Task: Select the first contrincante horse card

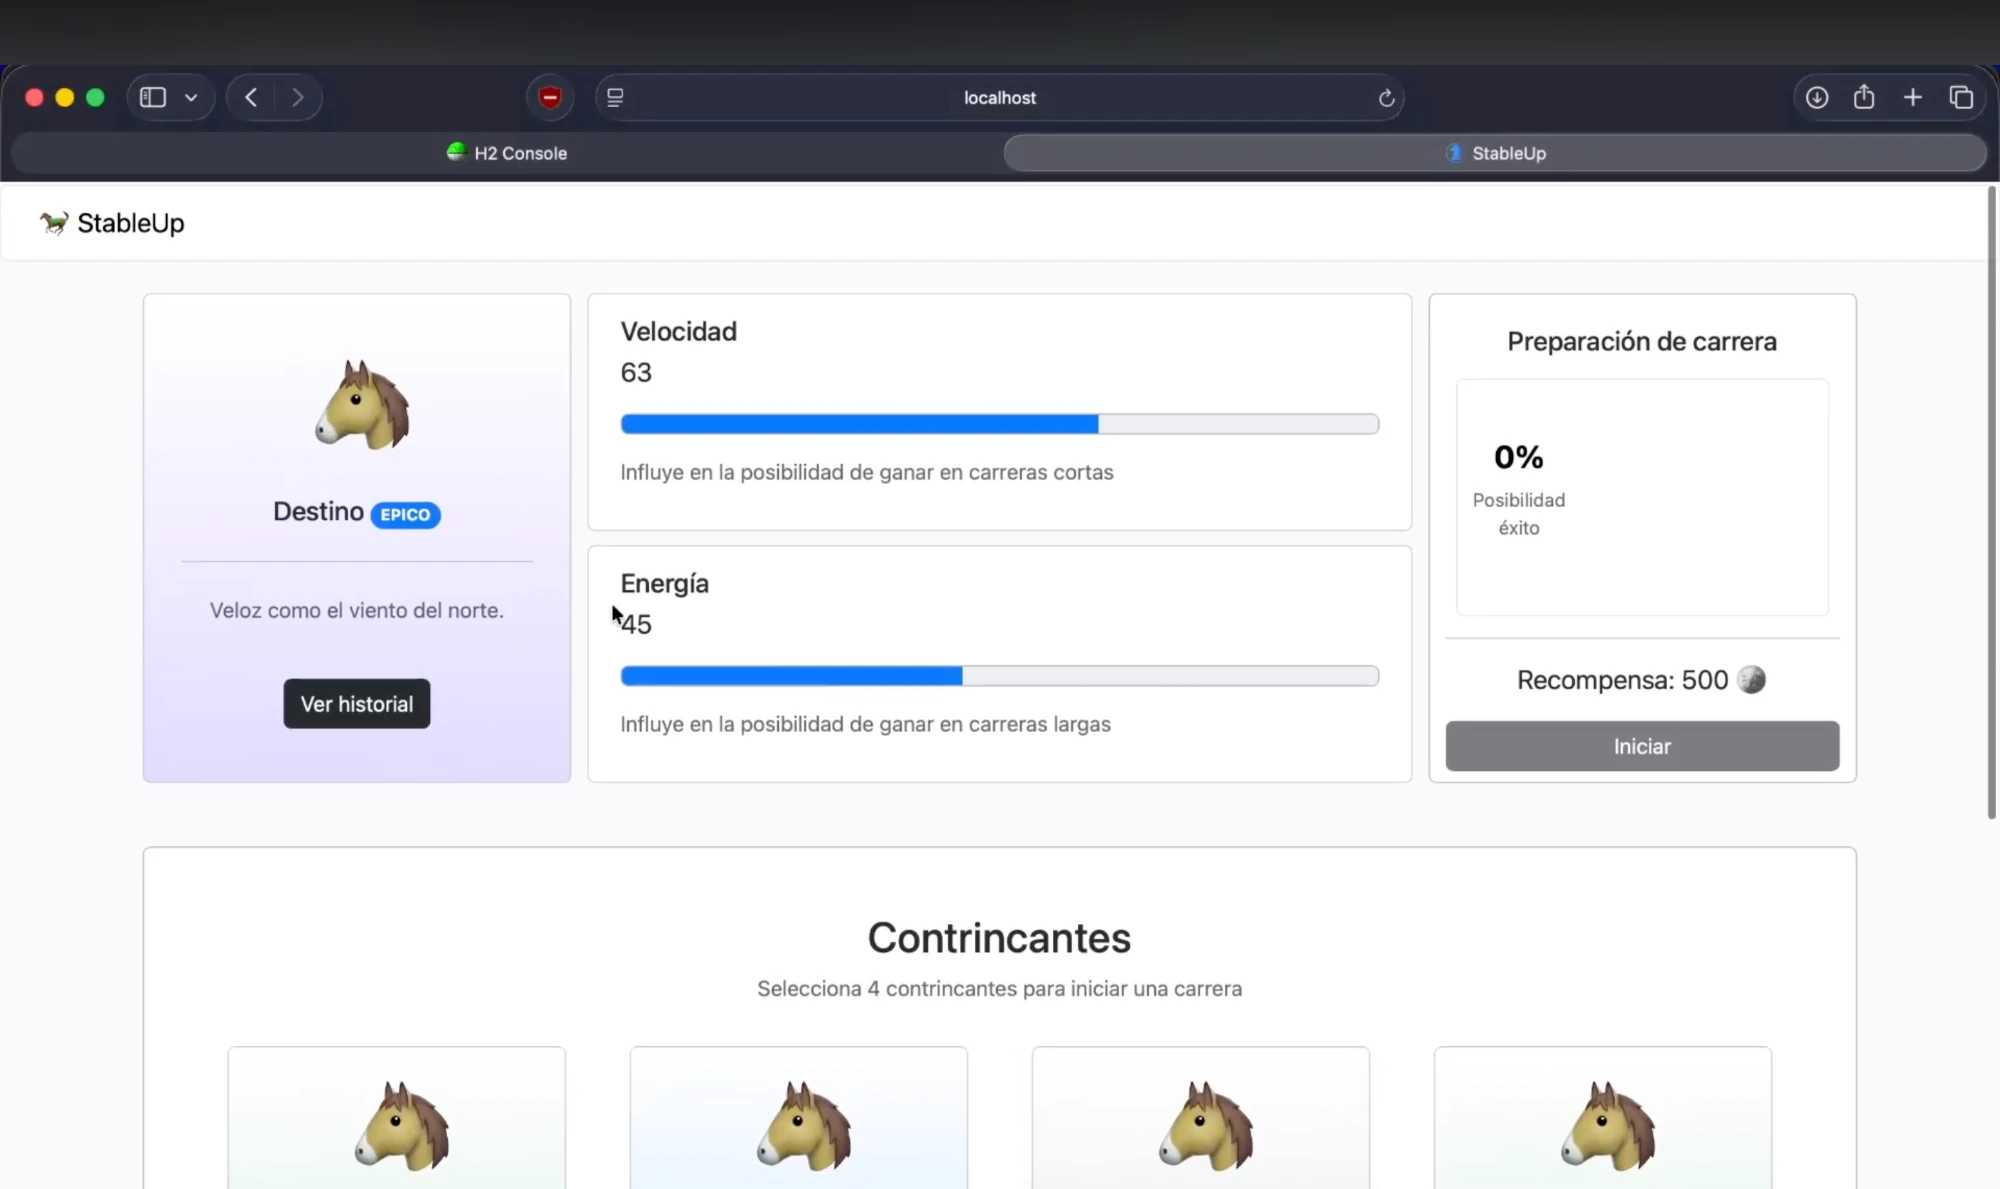Action: point(397,1118)
